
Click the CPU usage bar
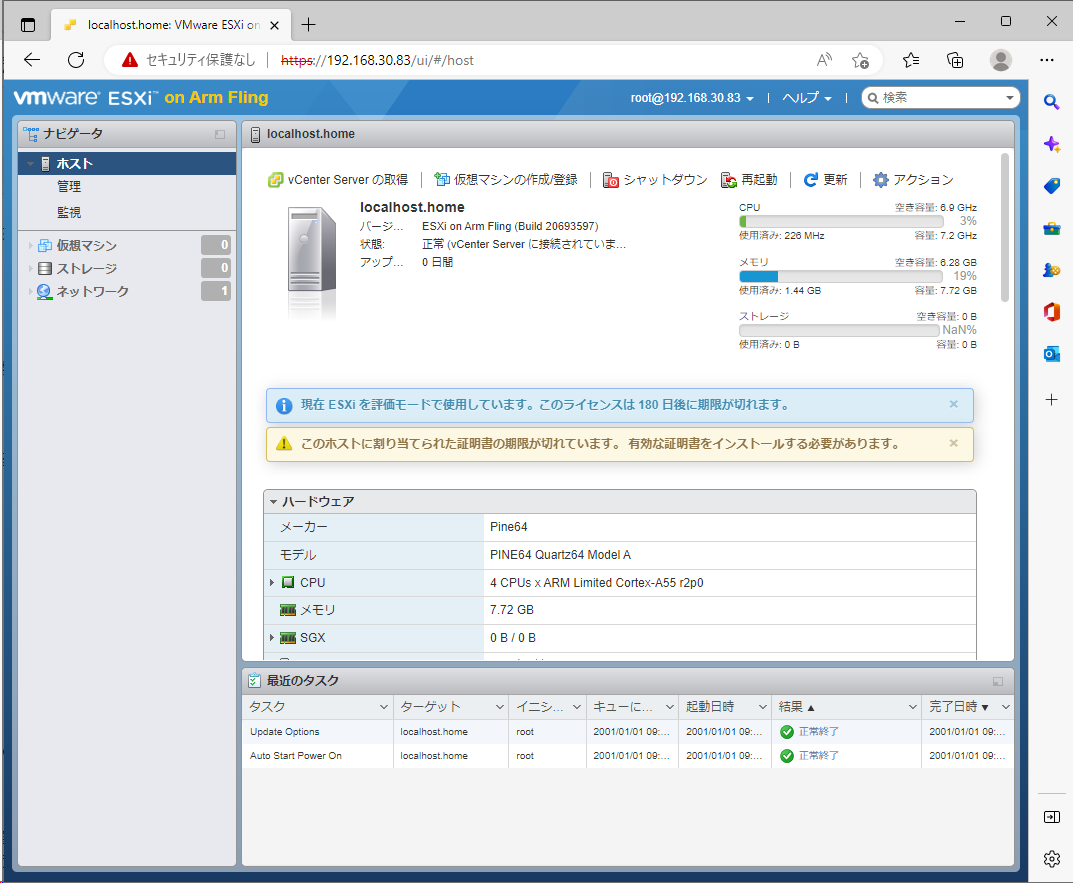pos(841,222)
